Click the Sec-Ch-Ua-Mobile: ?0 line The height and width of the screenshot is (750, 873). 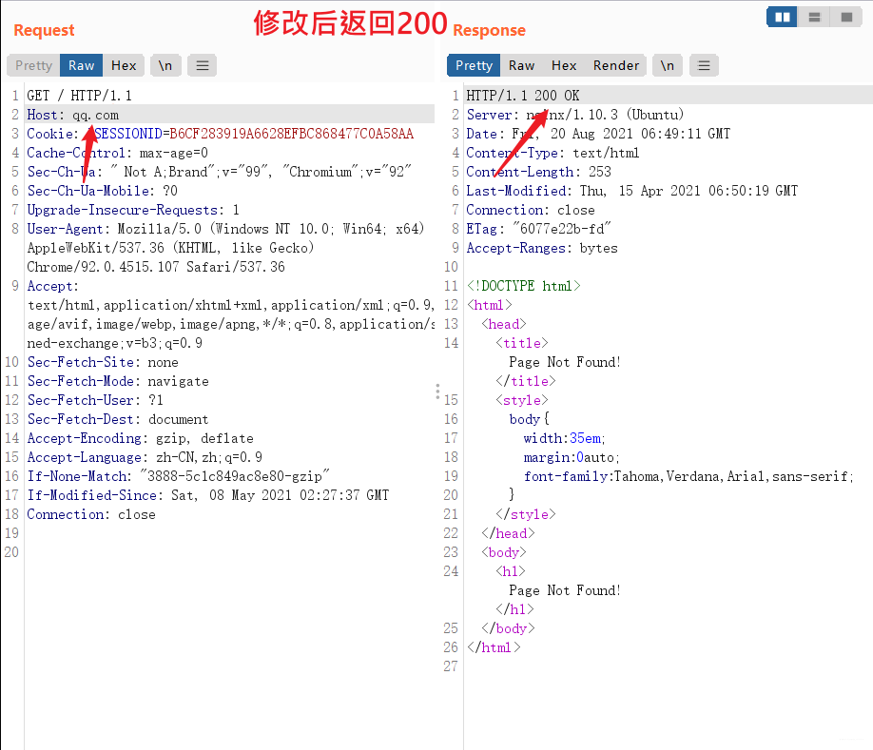coord(102,191)
